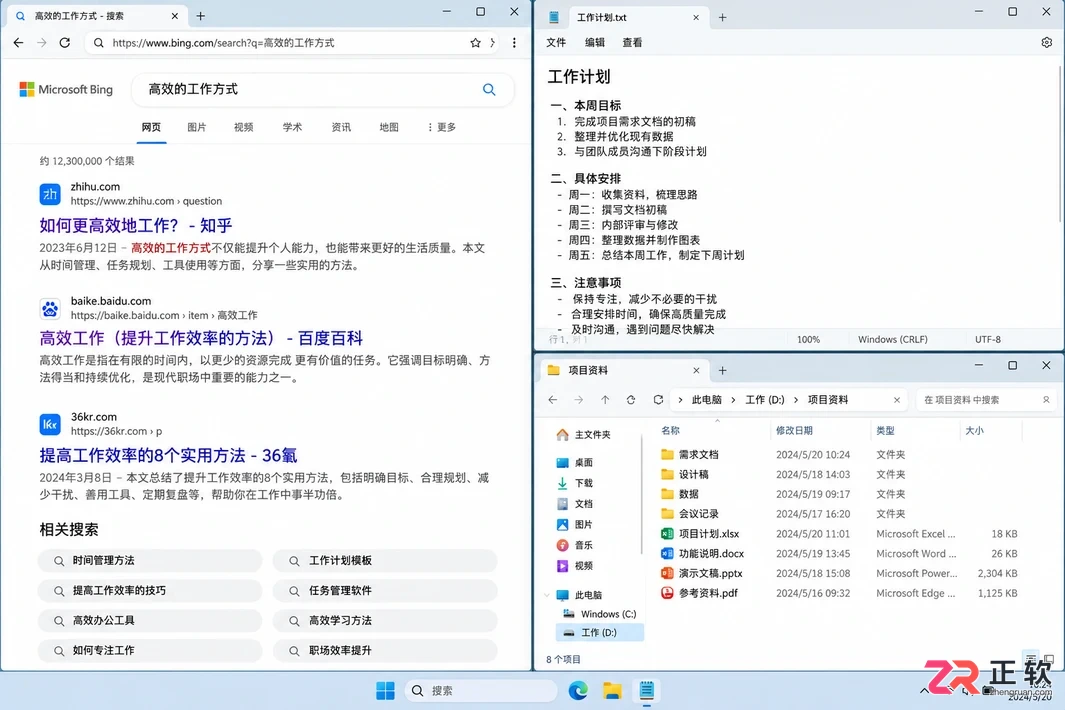Click the browser forward arrow
1065x710 pixels.
tap(41, 43)
